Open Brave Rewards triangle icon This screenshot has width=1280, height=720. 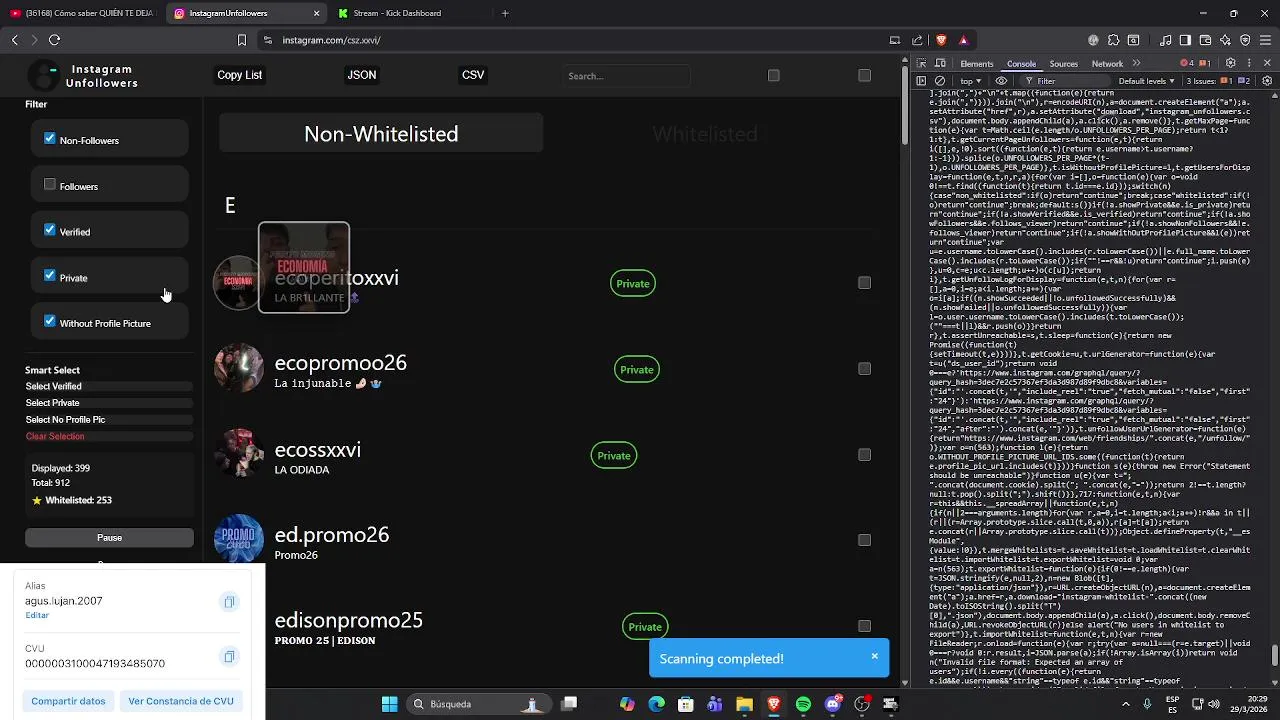963,40
